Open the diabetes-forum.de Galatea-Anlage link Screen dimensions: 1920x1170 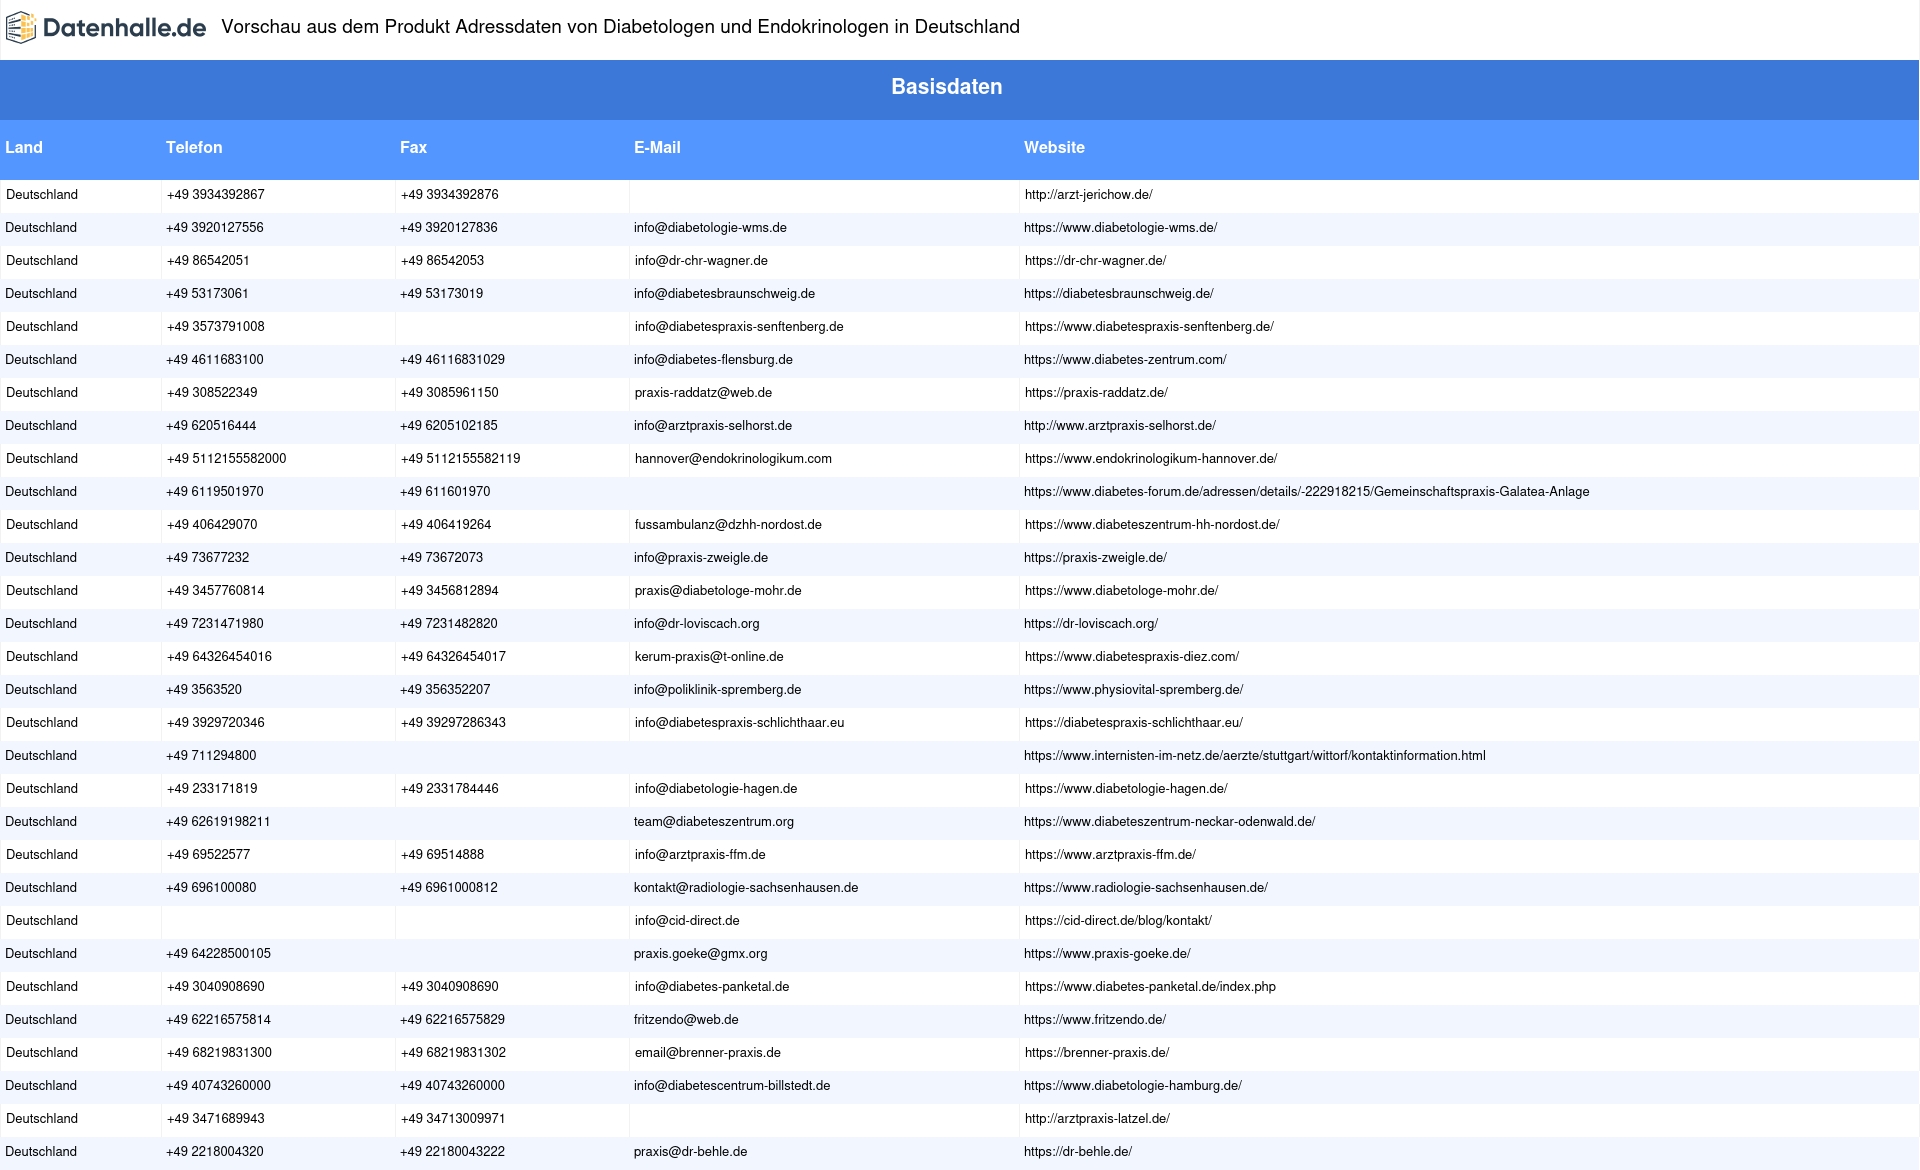(x=1306, y=492)
